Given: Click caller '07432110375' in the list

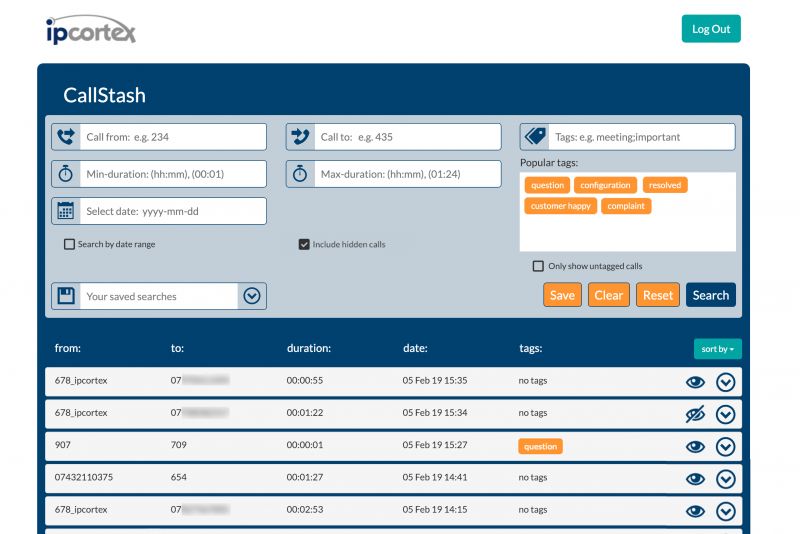Looking at the screenshot, I should [84, 477].
